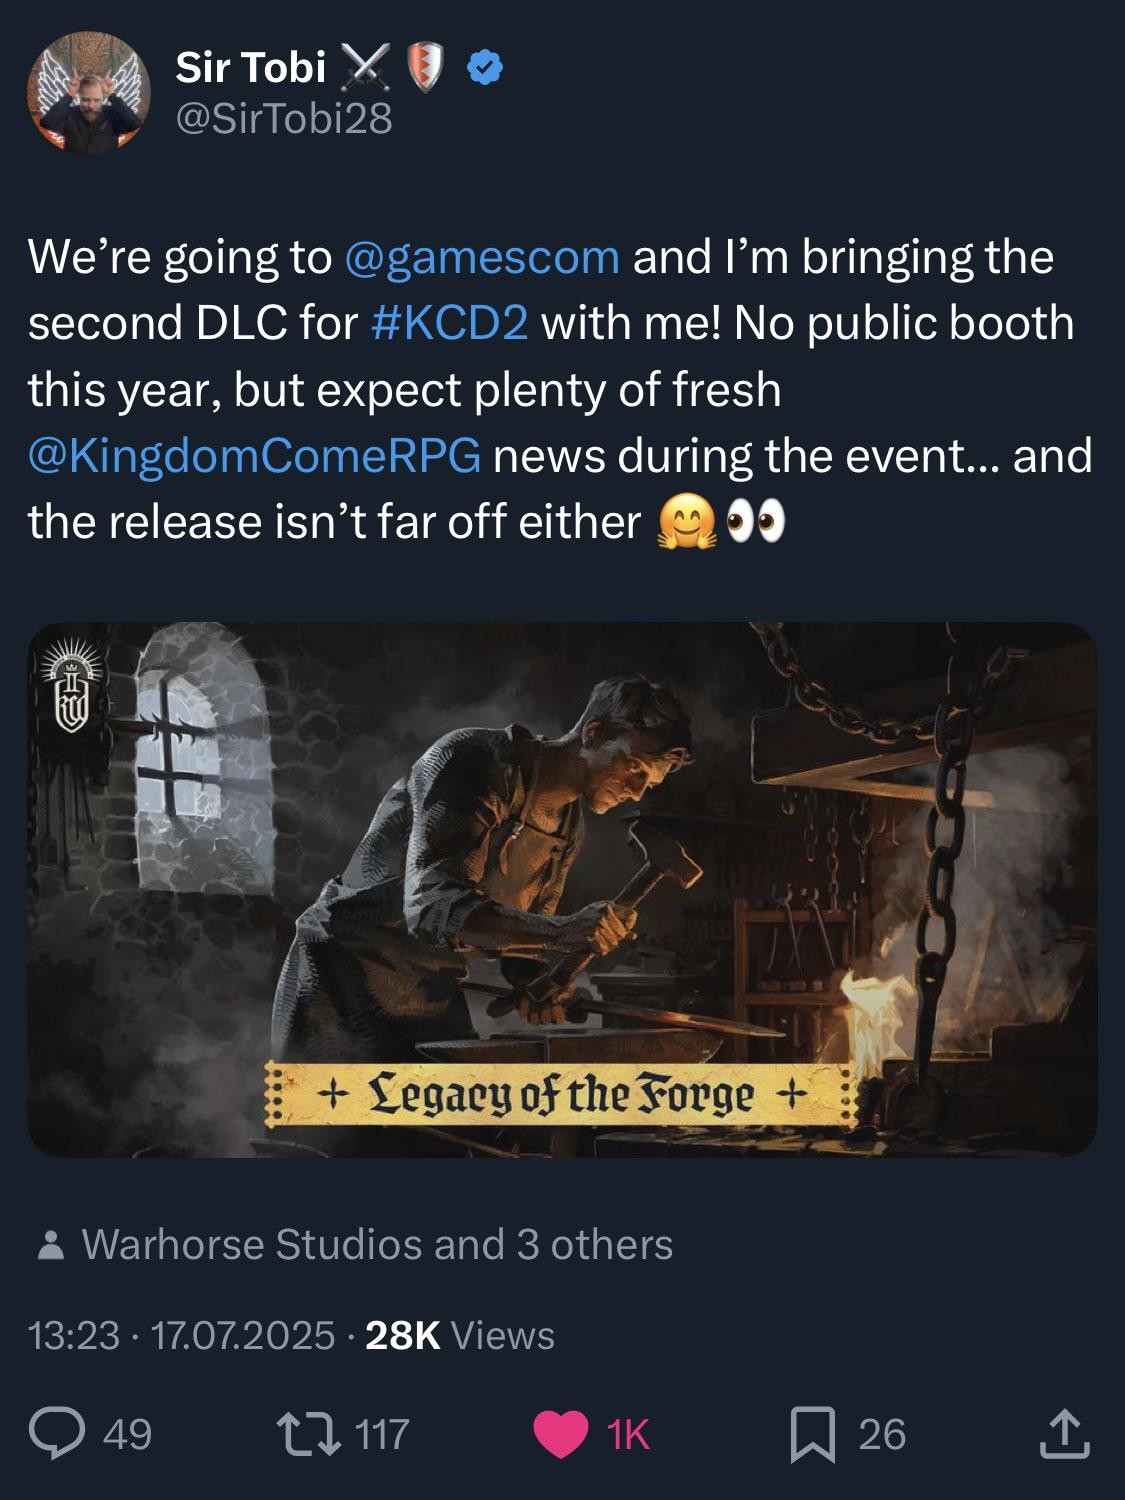Toggle the pink heart like icon
Image resolution: width=1125 pixels, height=1500 pixels.
[560, 1435]
